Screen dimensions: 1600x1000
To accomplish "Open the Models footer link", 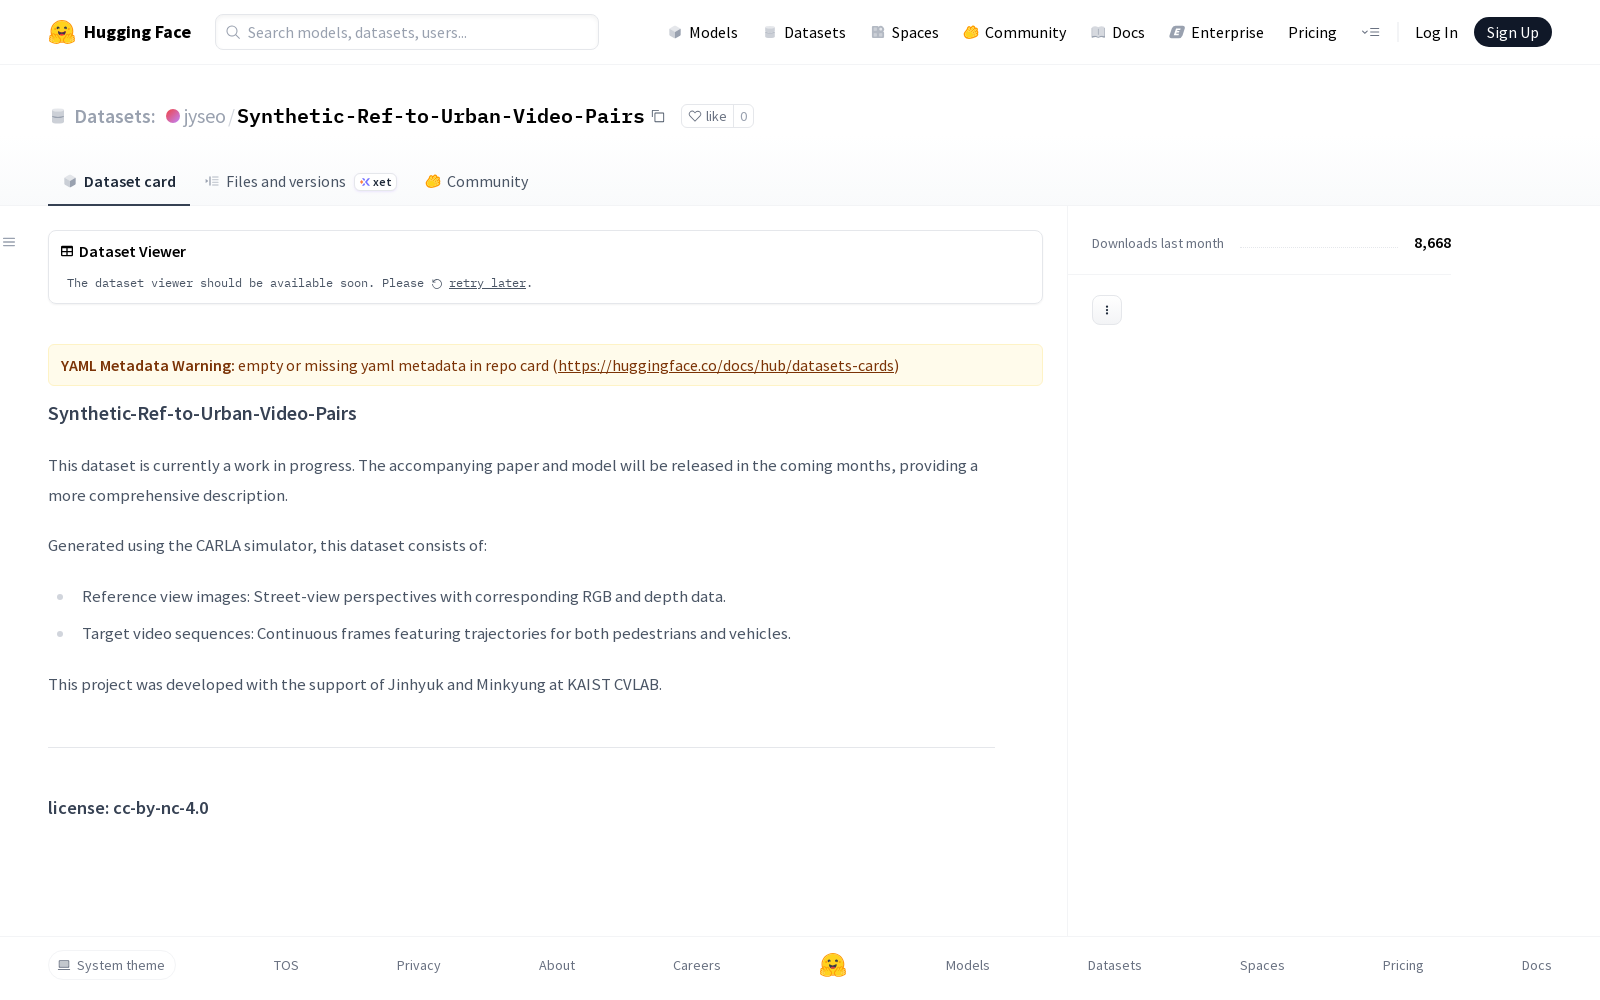I will click(x=968, y=965).
